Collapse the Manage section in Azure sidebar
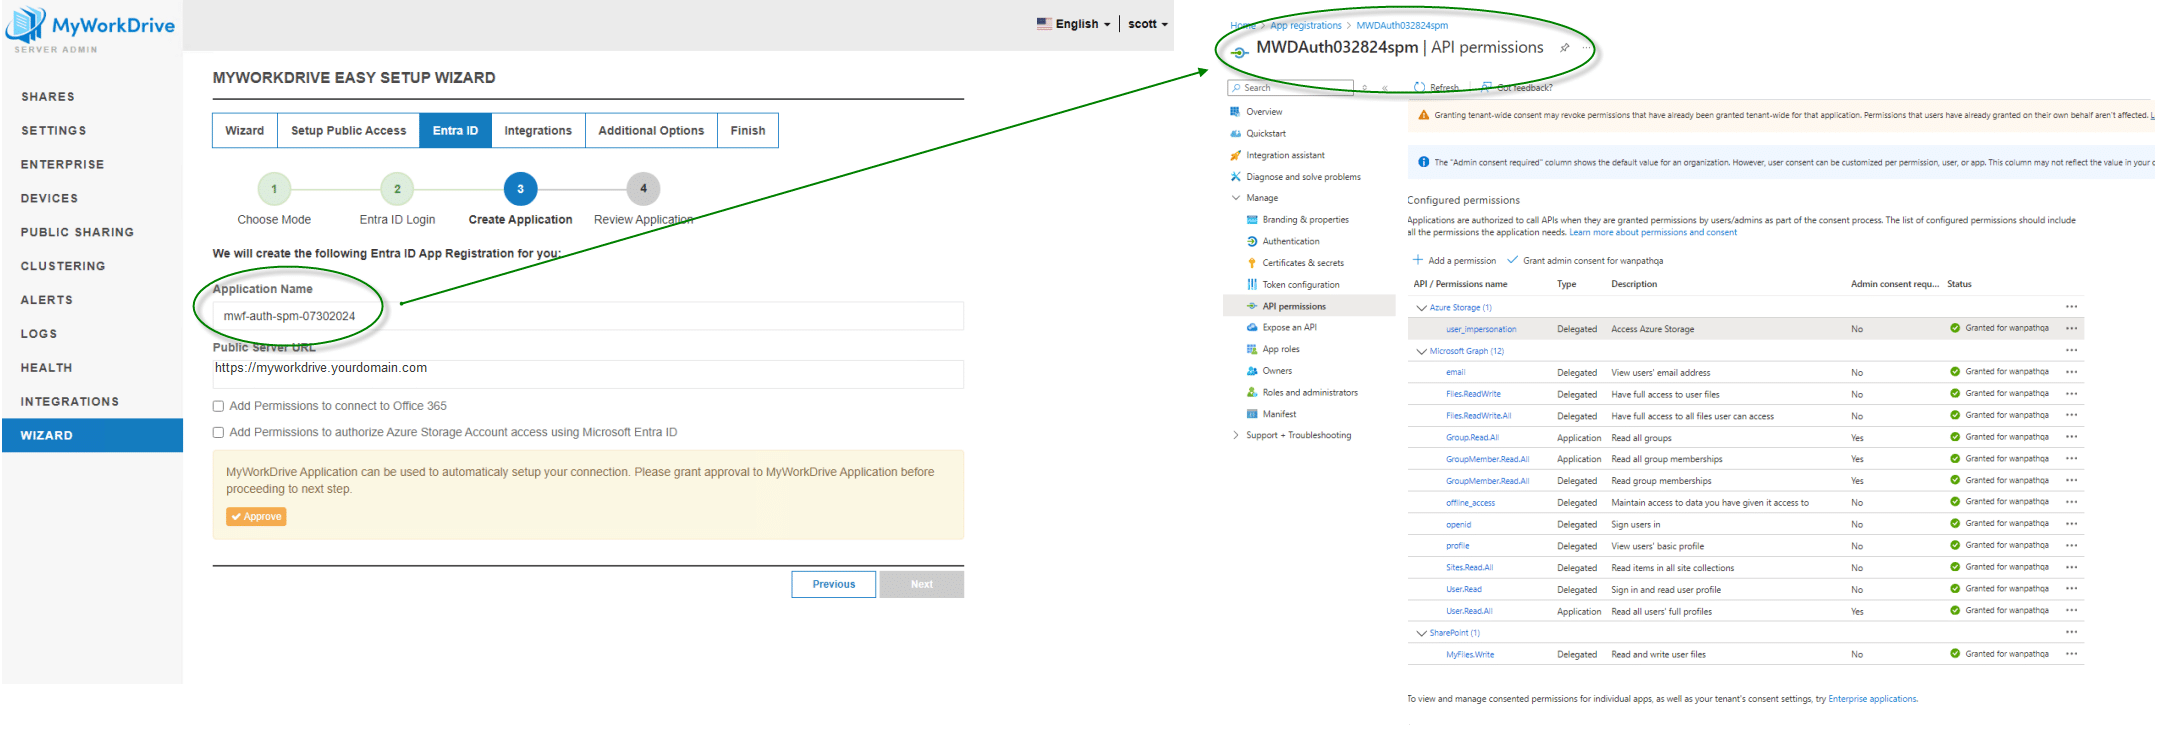This screenshot has width=2160, height=744. (x=1236, y=198)
